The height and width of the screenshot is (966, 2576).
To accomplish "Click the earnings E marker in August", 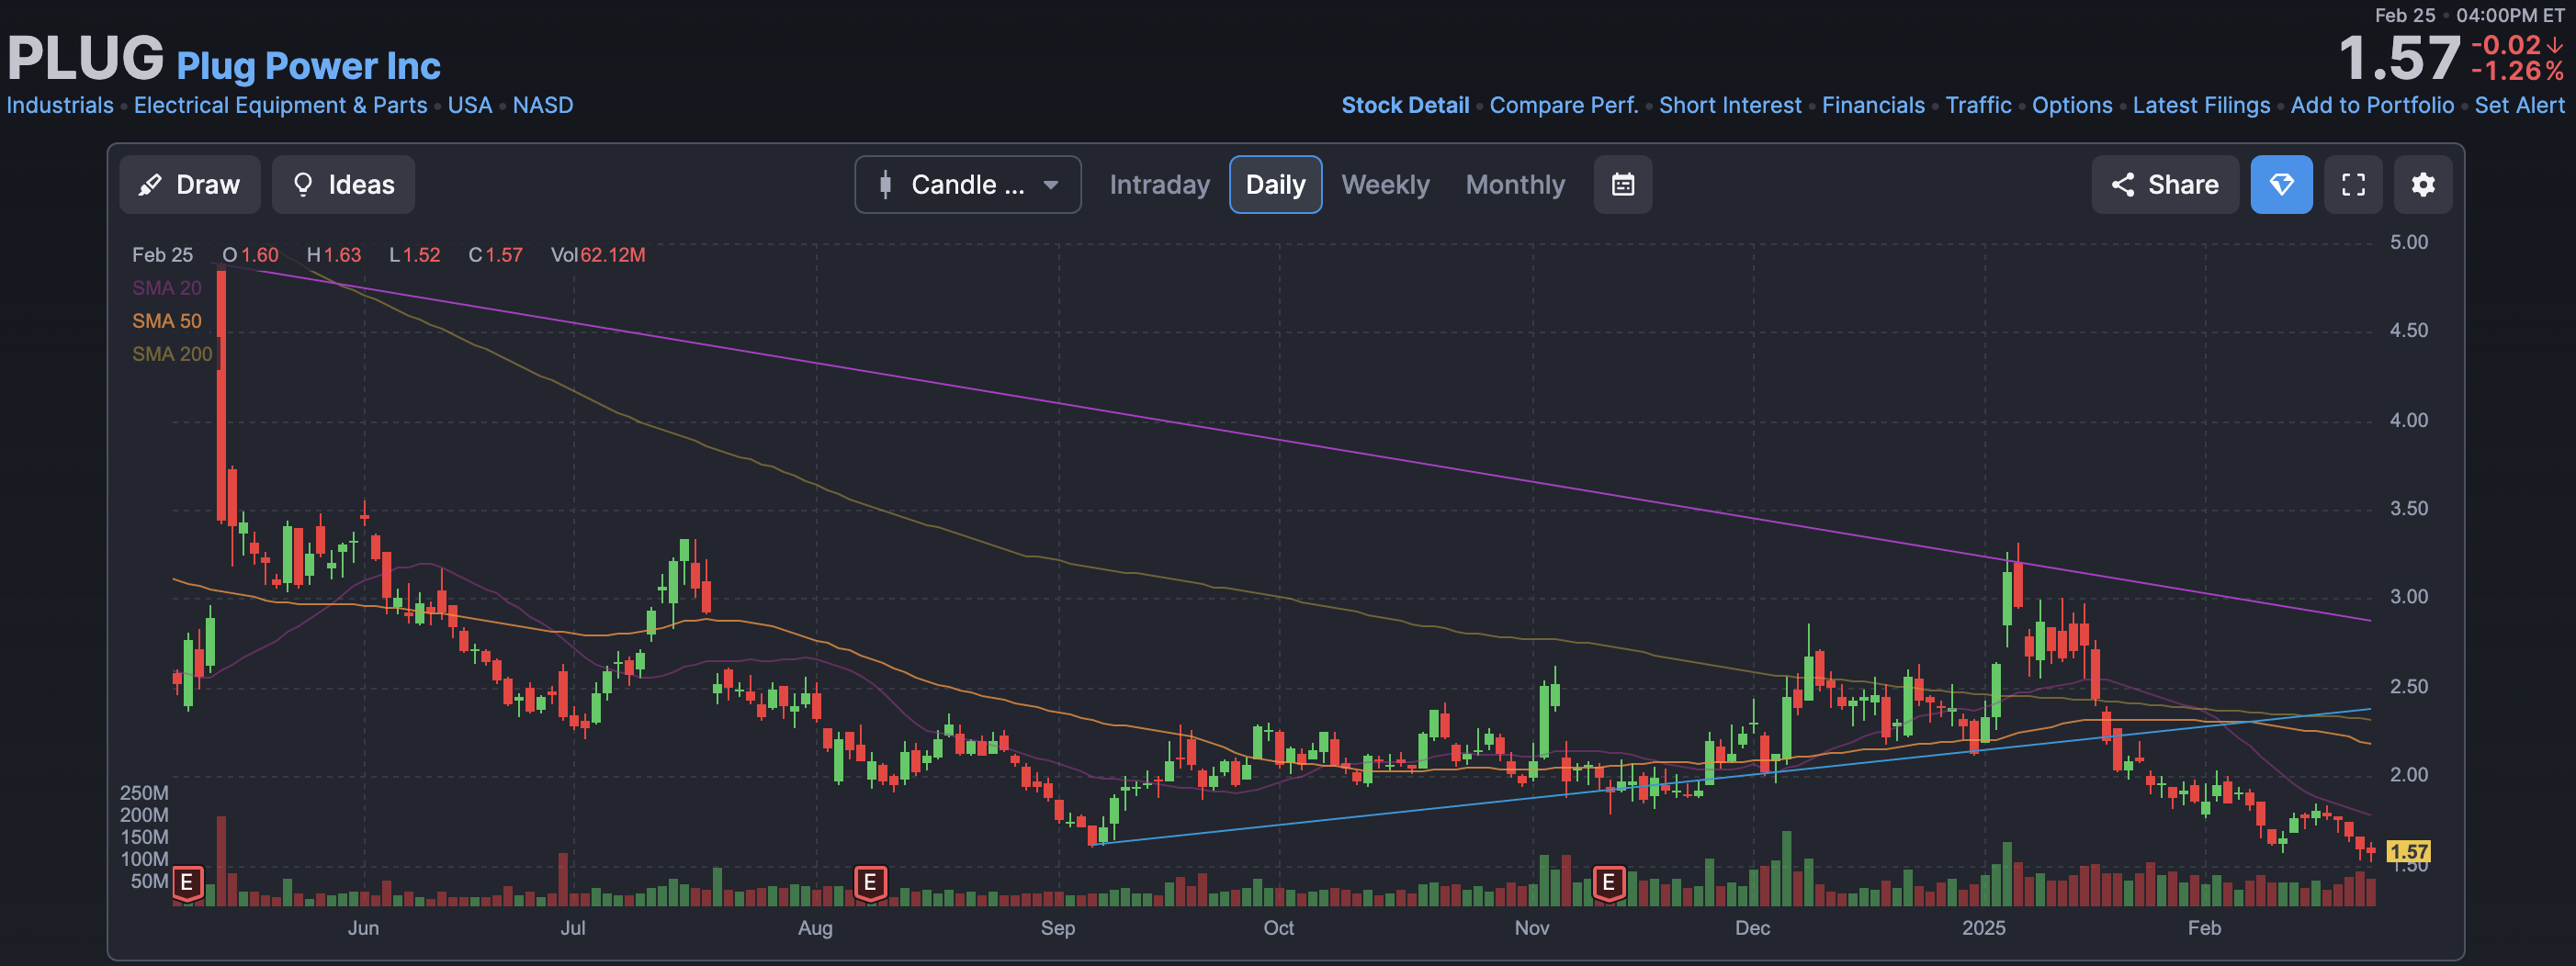I will [x=870, y=883].
